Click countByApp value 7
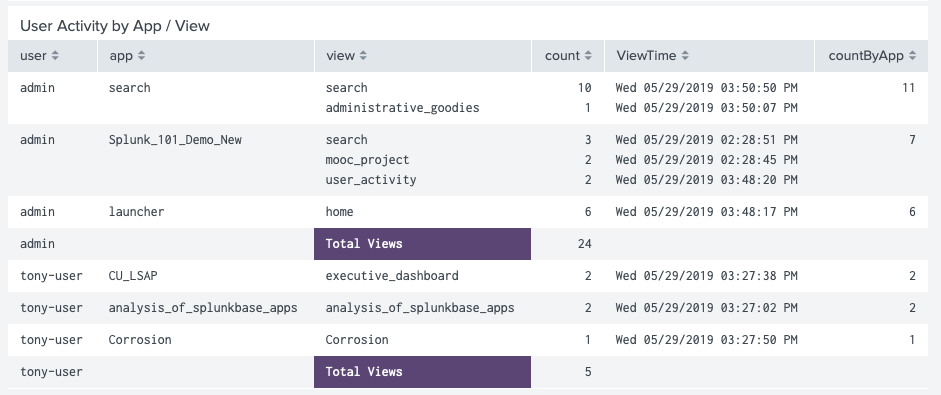This screenshot has height=395, width=941. (x=912, y=140)
